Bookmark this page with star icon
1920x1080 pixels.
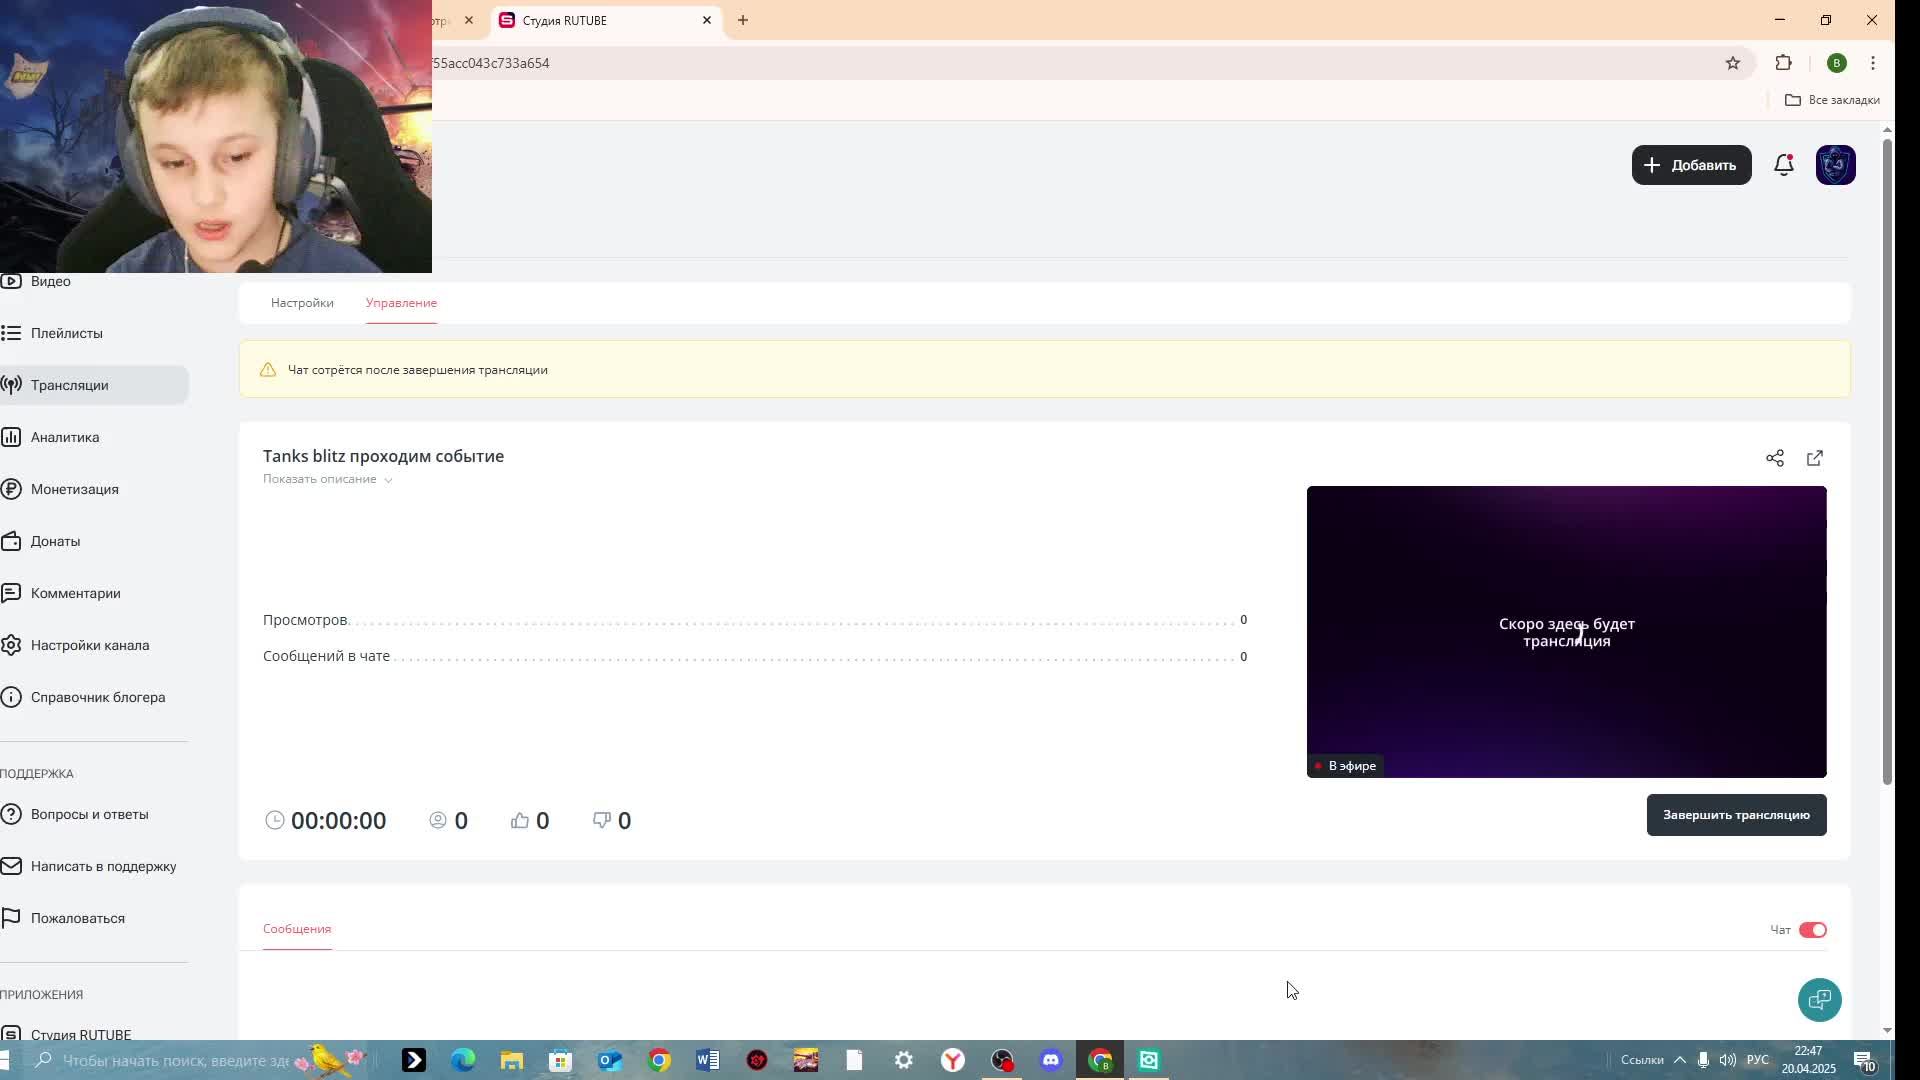[x=1733, y=63]
